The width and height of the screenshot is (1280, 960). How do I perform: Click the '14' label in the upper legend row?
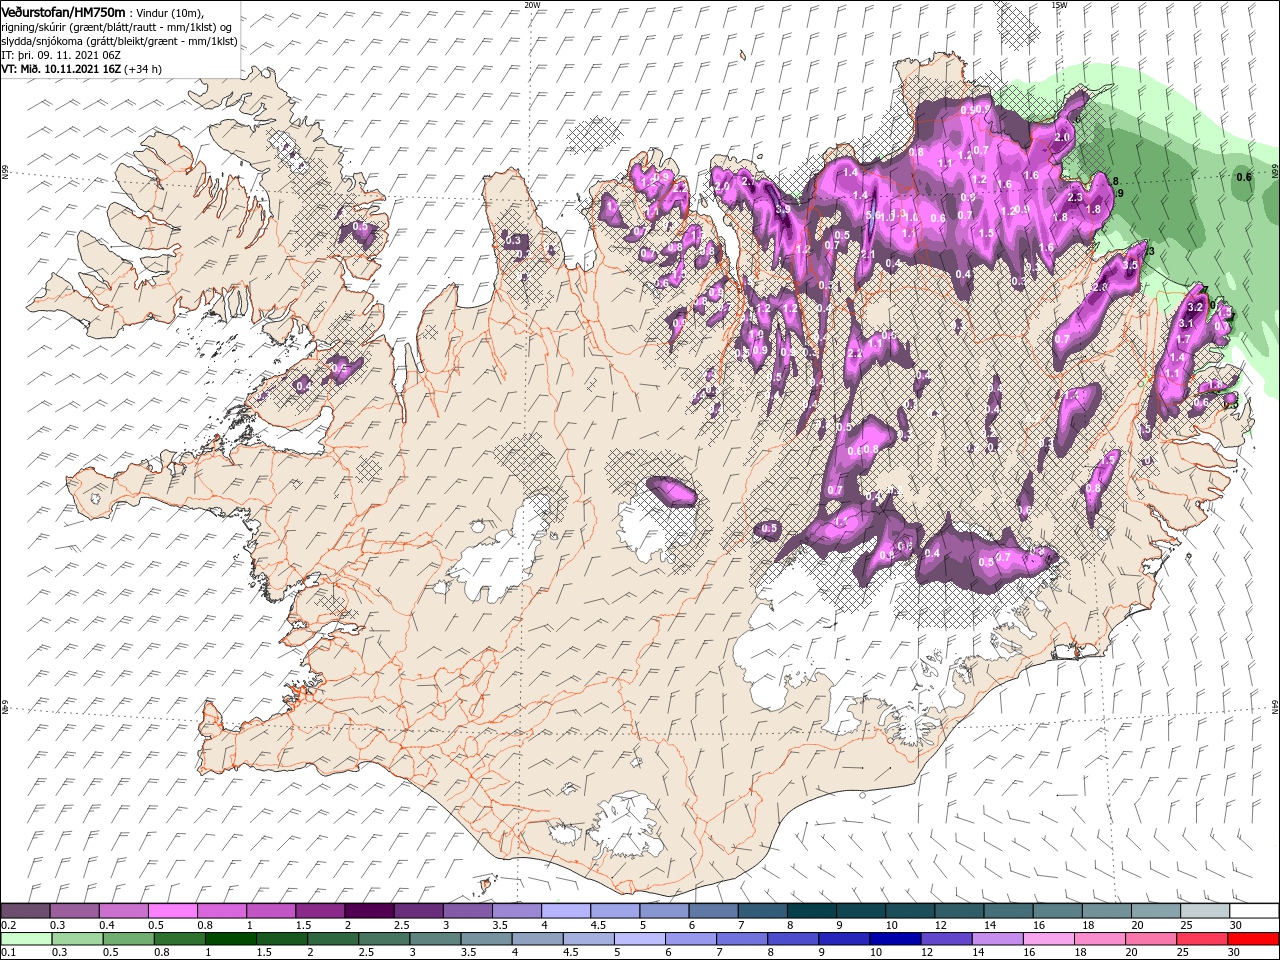tap(988, 925)
